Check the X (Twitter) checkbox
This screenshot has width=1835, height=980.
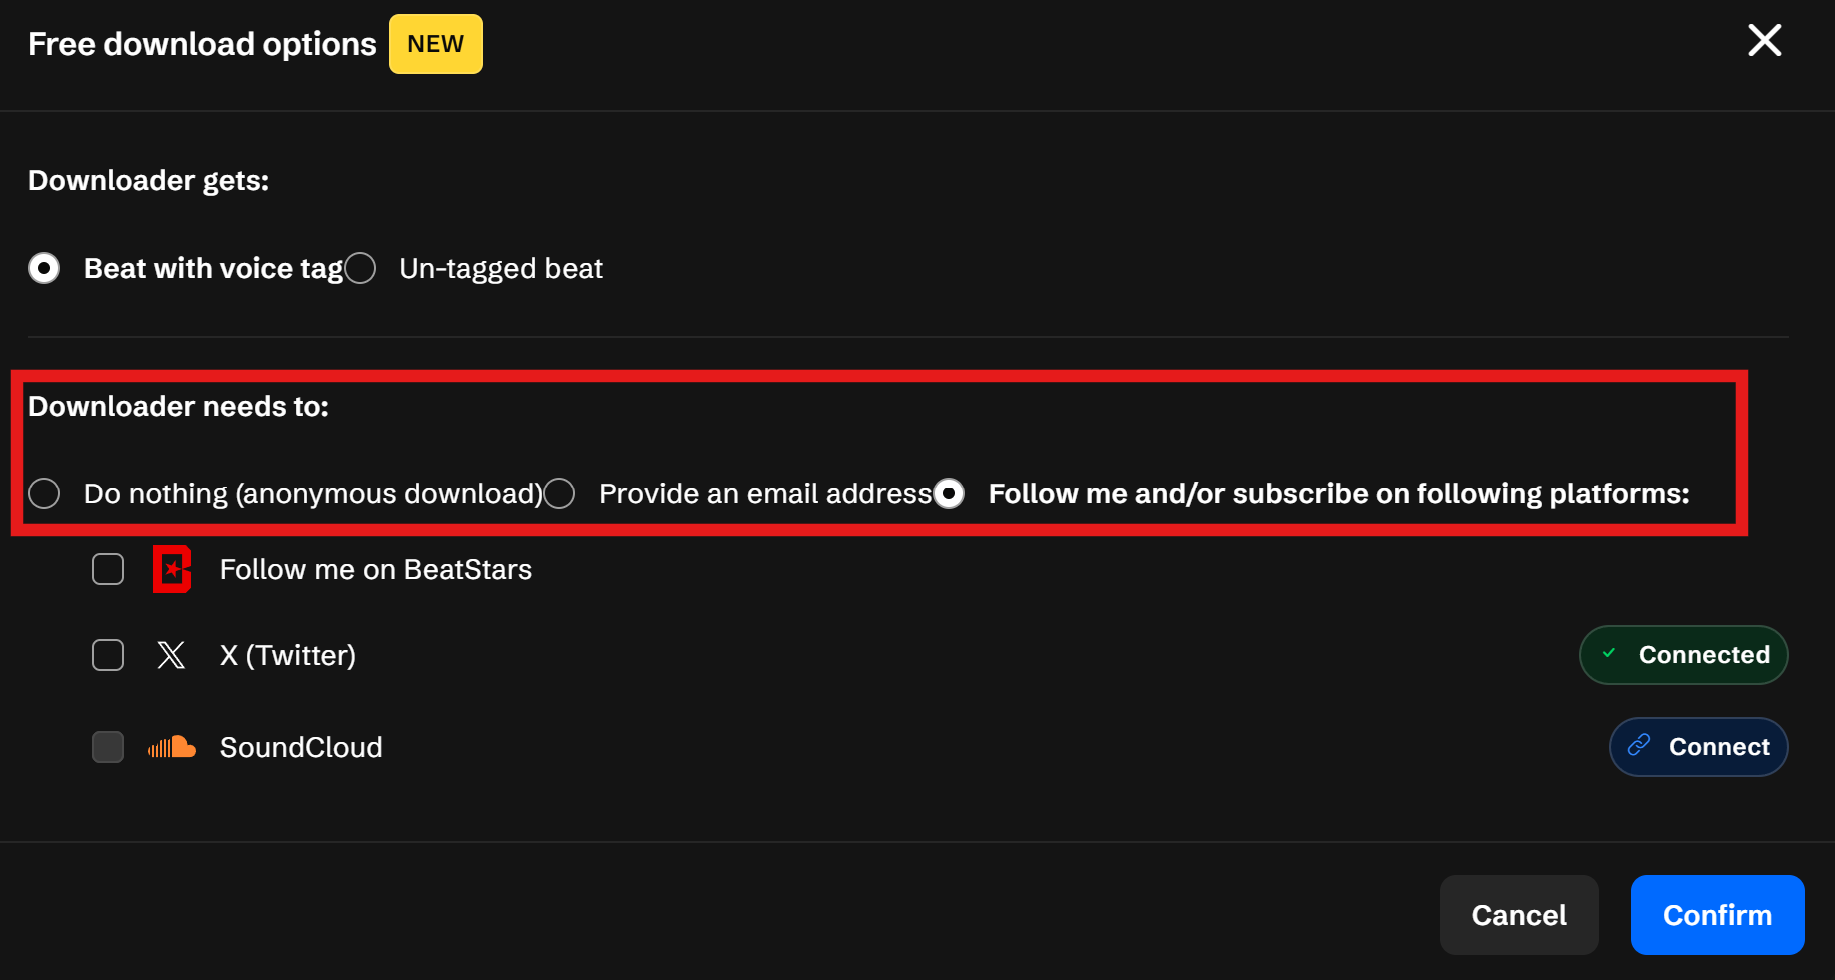pos(108,655)
